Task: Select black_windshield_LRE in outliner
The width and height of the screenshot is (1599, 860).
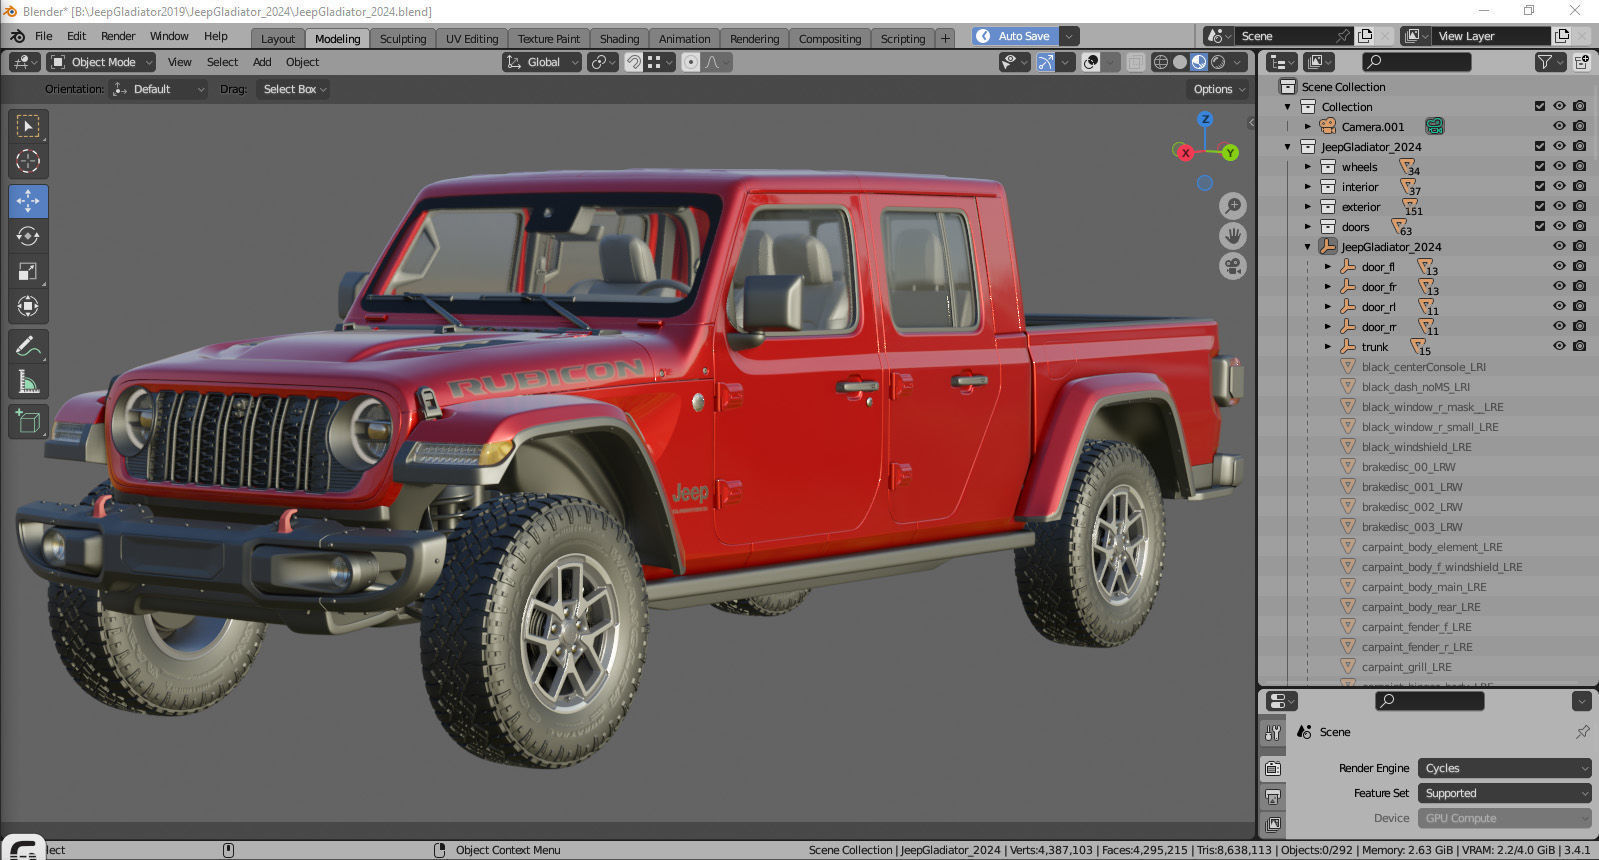Action: (x=1416, y=447)
